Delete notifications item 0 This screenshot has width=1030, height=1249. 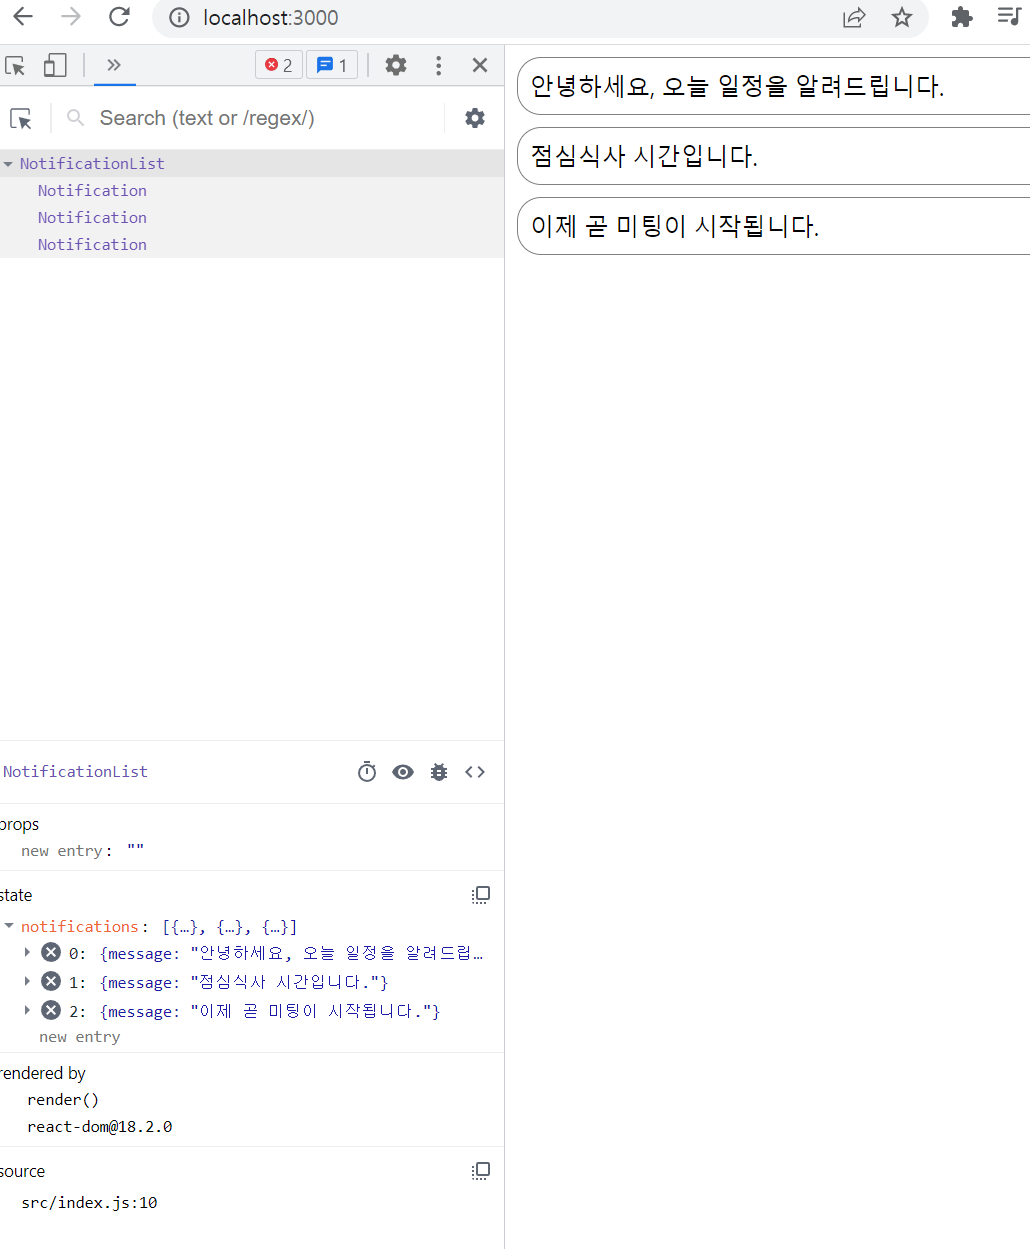click(x=51, y=952)
